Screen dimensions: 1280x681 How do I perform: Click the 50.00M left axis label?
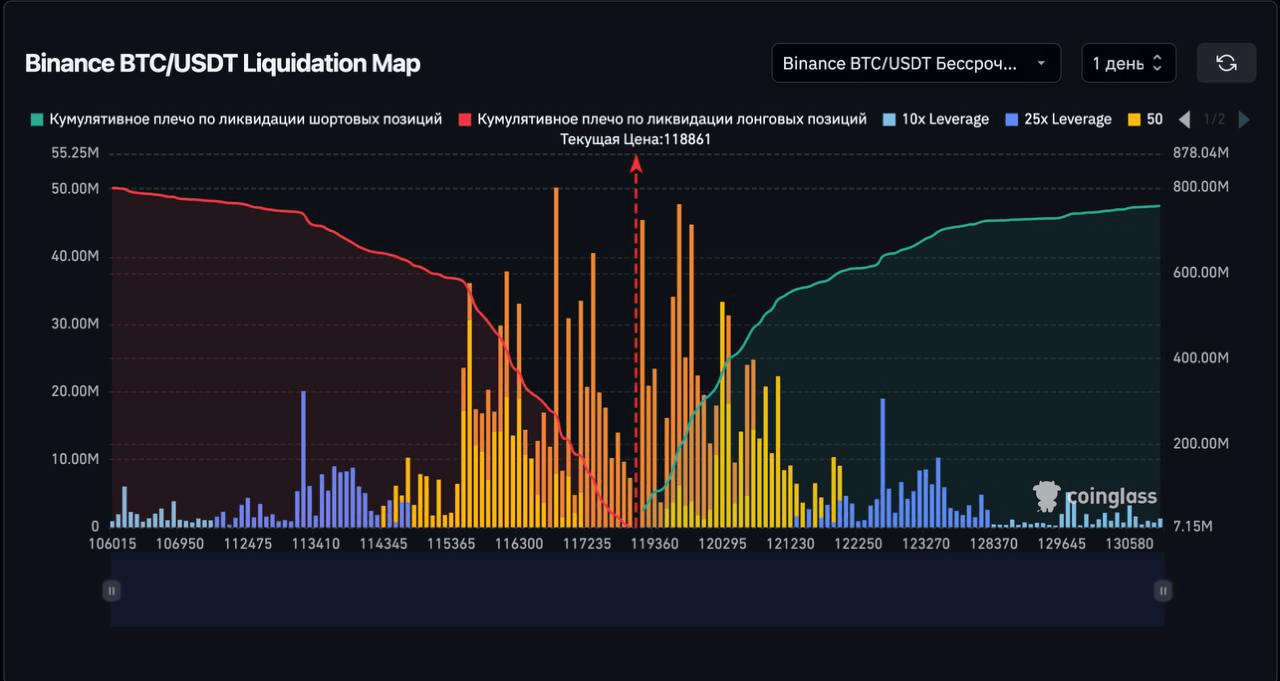(75, 188)
